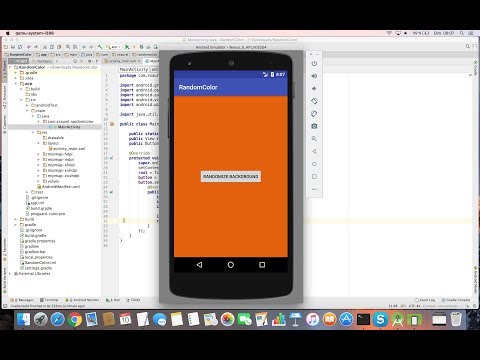Switch to the Project view tab
Image resolution: width=480 pixels, height=360 pixels.
(19, 61)
